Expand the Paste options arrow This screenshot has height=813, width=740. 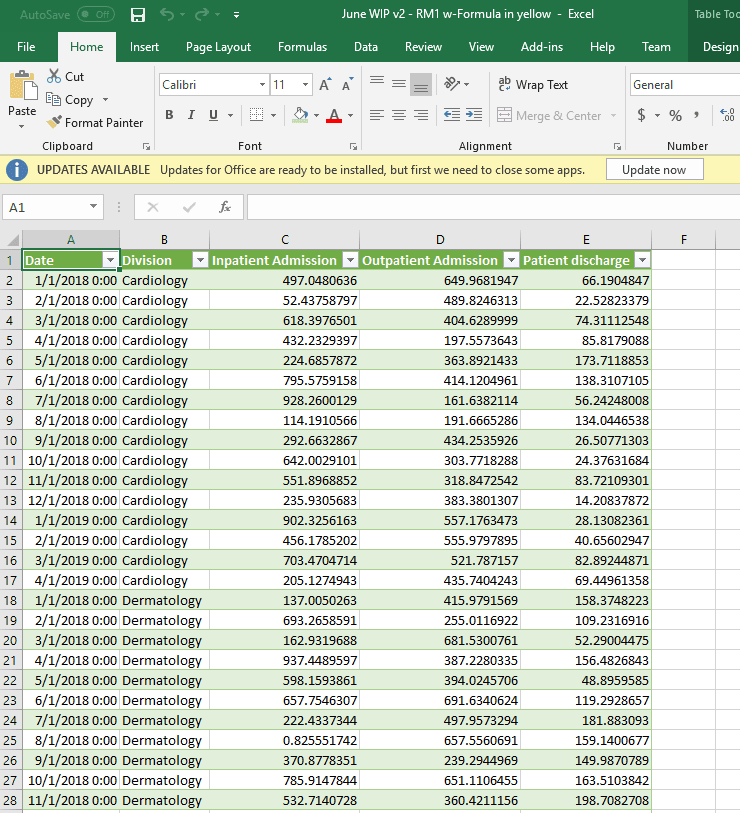(21, 127)
